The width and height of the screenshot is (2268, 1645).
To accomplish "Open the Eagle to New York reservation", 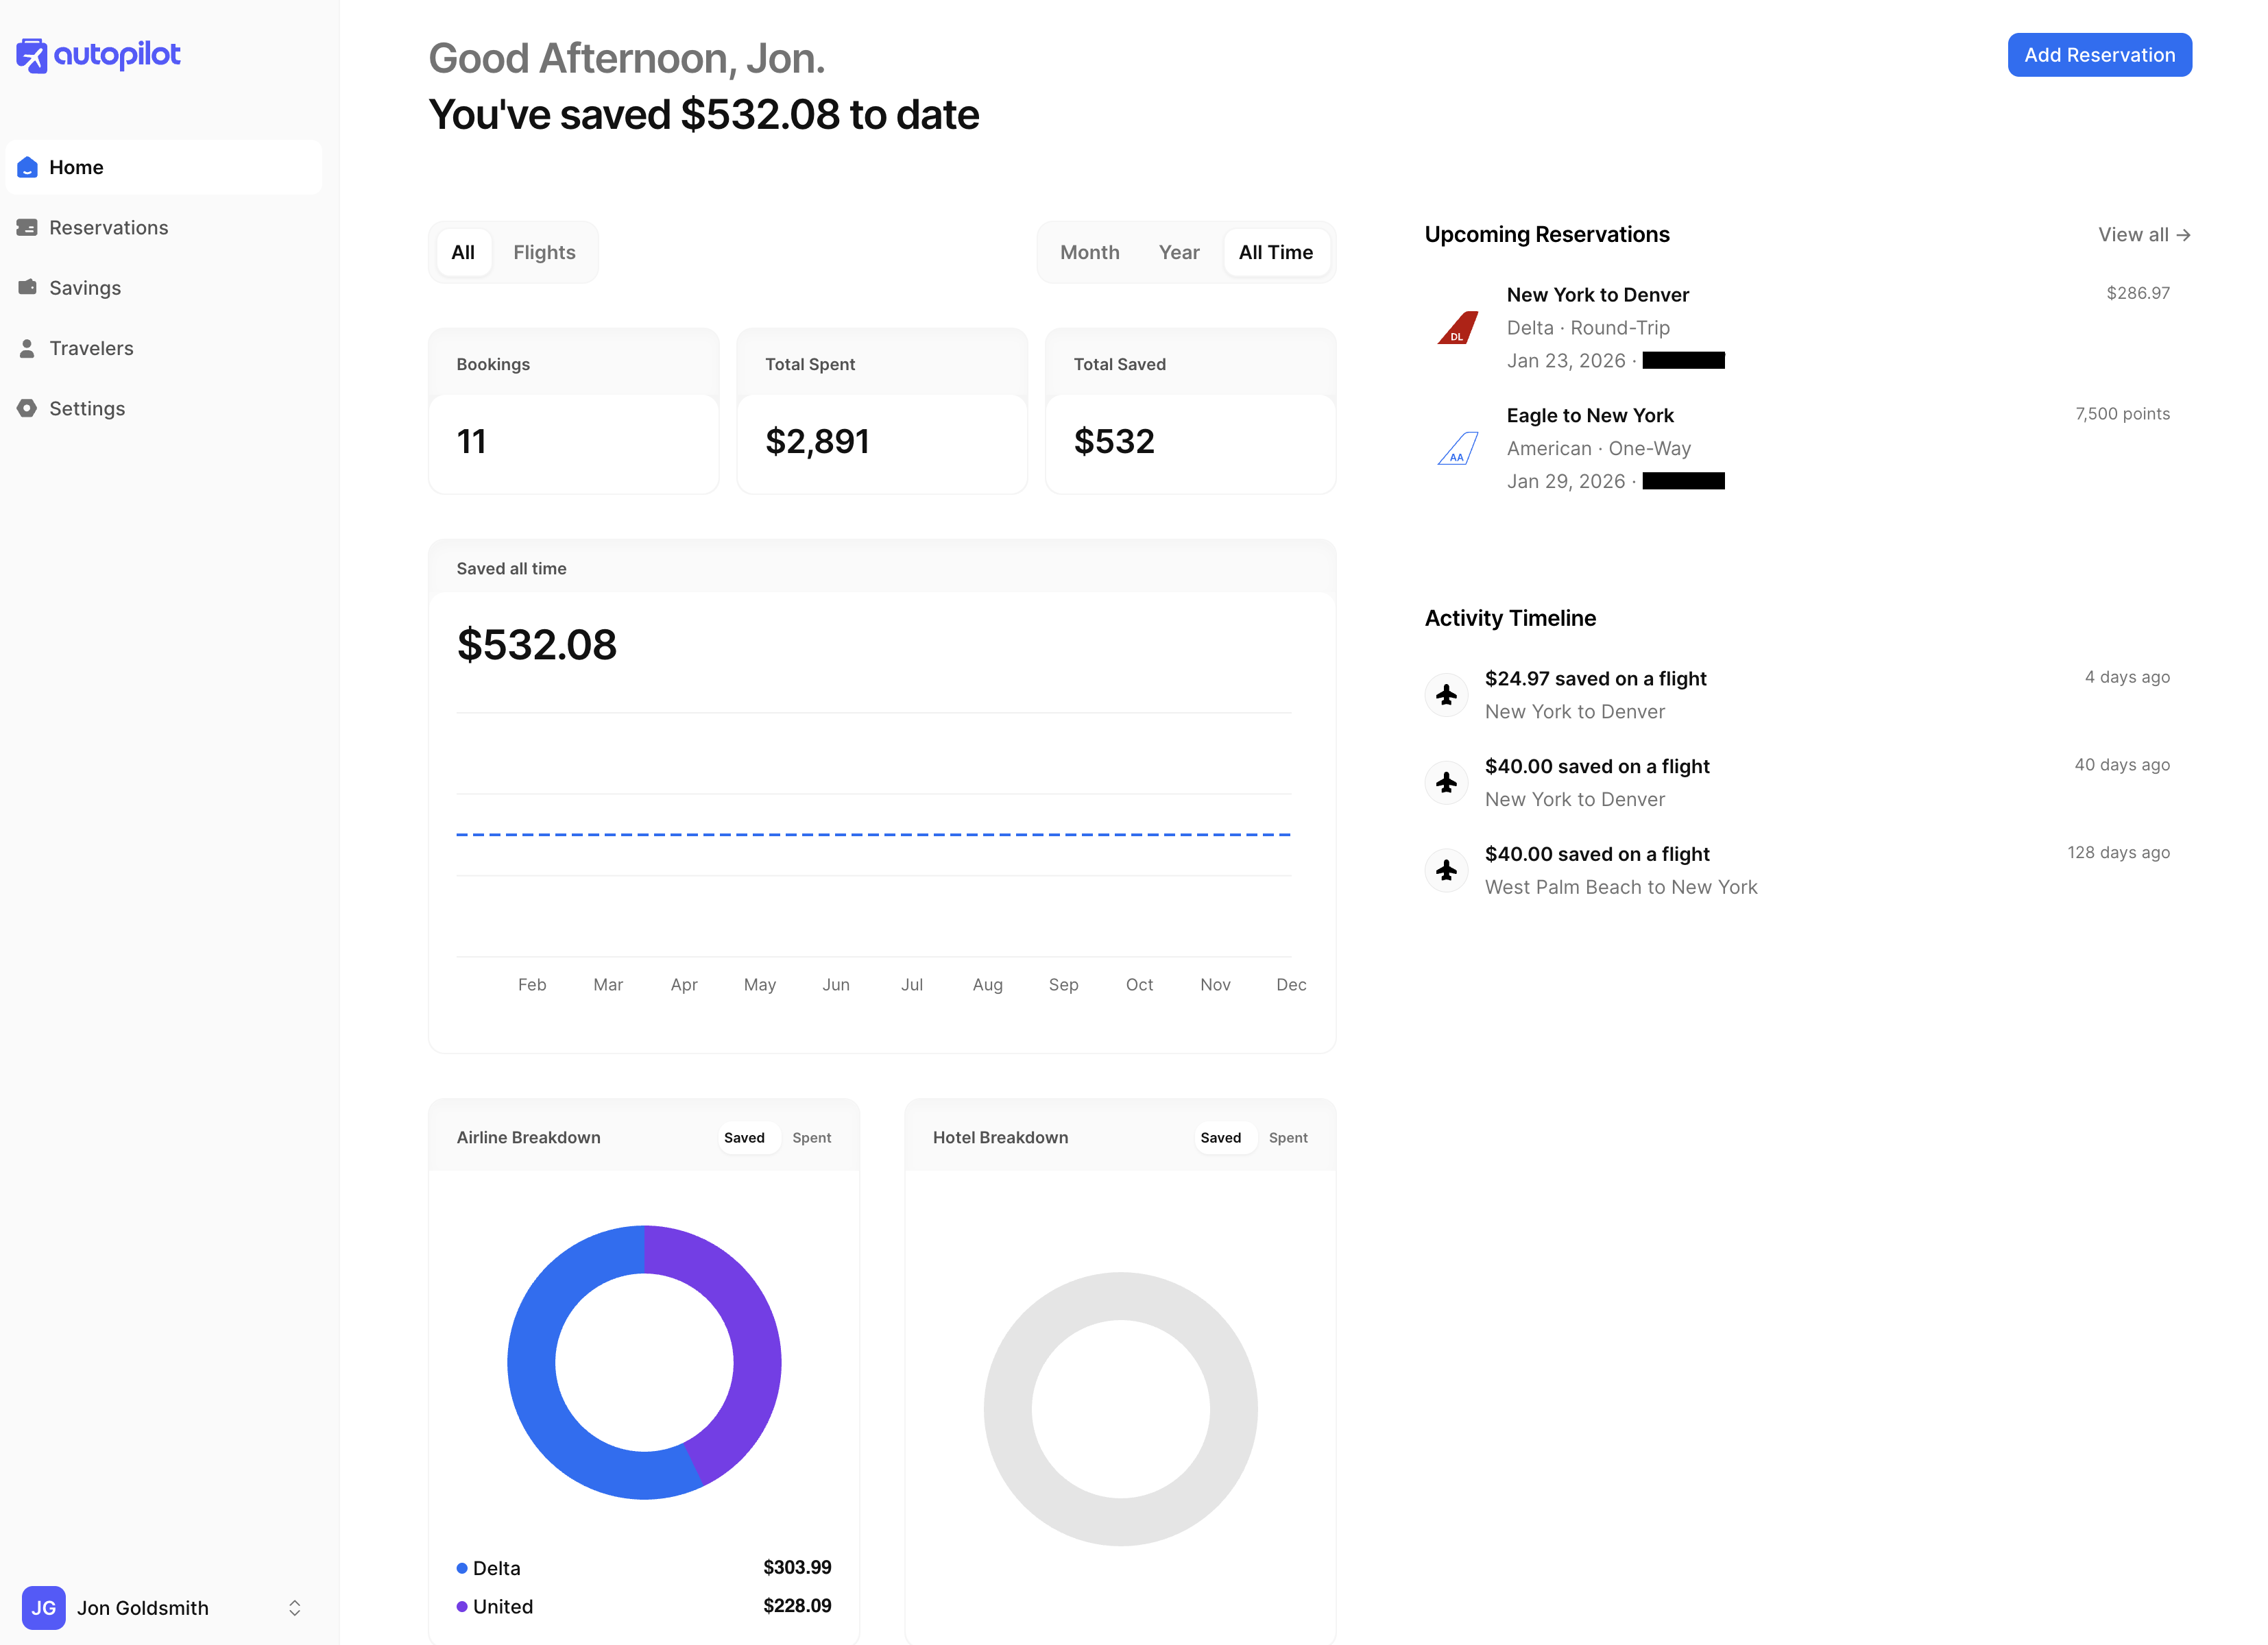I will [x=1589, y=416].
